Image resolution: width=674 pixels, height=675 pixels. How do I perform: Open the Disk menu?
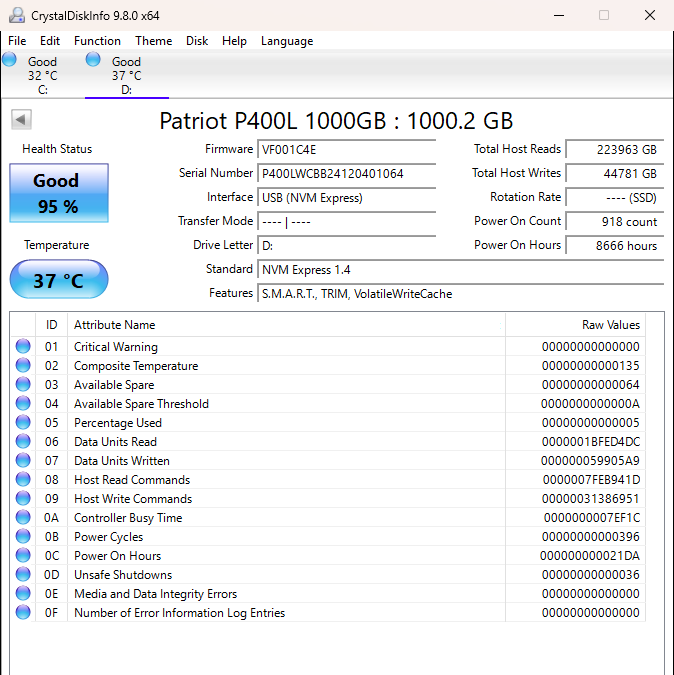pos(197,41)
